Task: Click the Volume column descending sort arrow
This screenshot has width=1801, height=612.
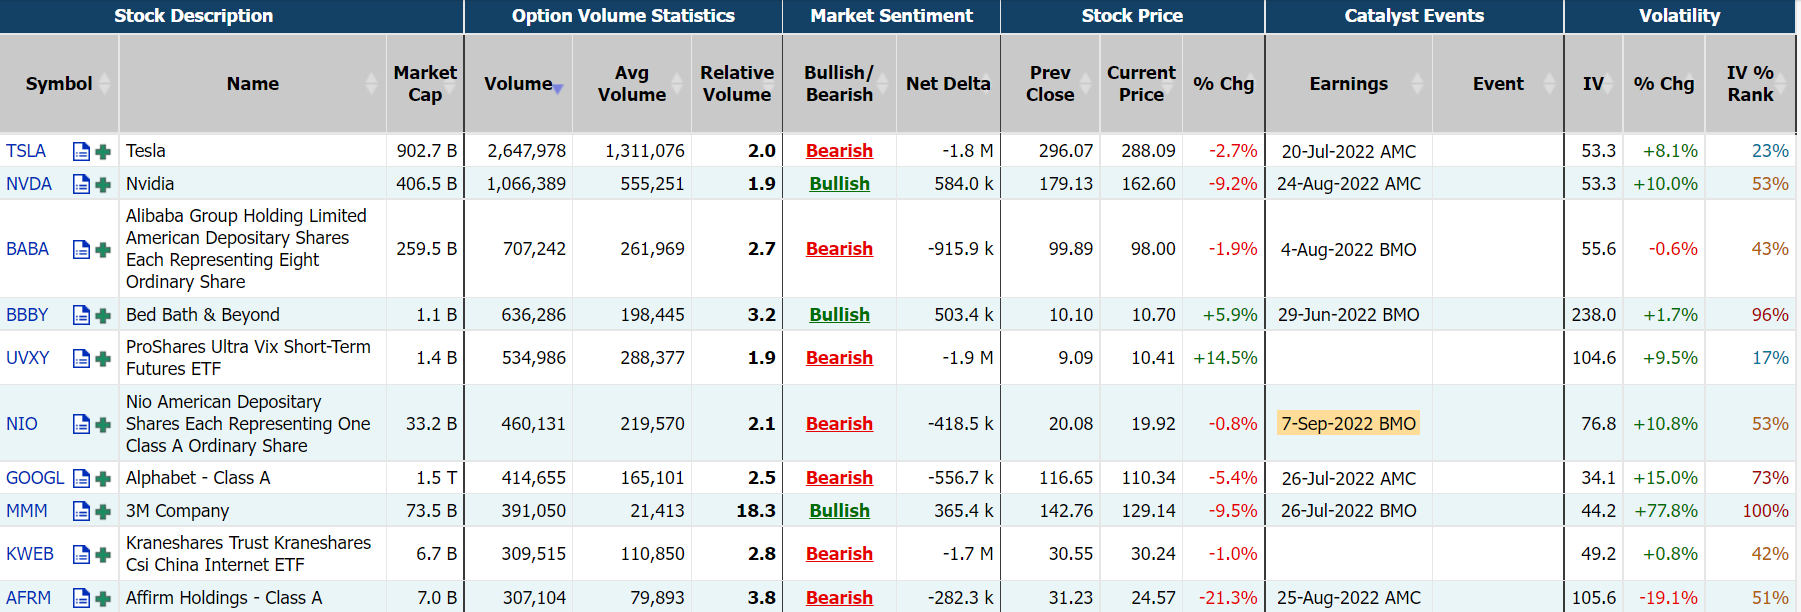Action: (558, 89)
